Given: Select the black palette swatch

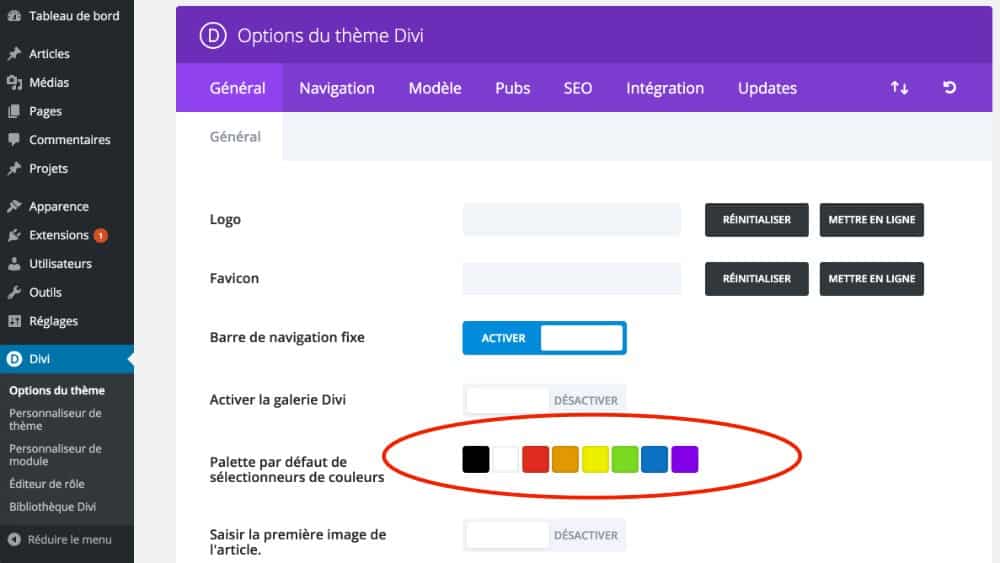Looking at the screenshot, I should (476, 460).
